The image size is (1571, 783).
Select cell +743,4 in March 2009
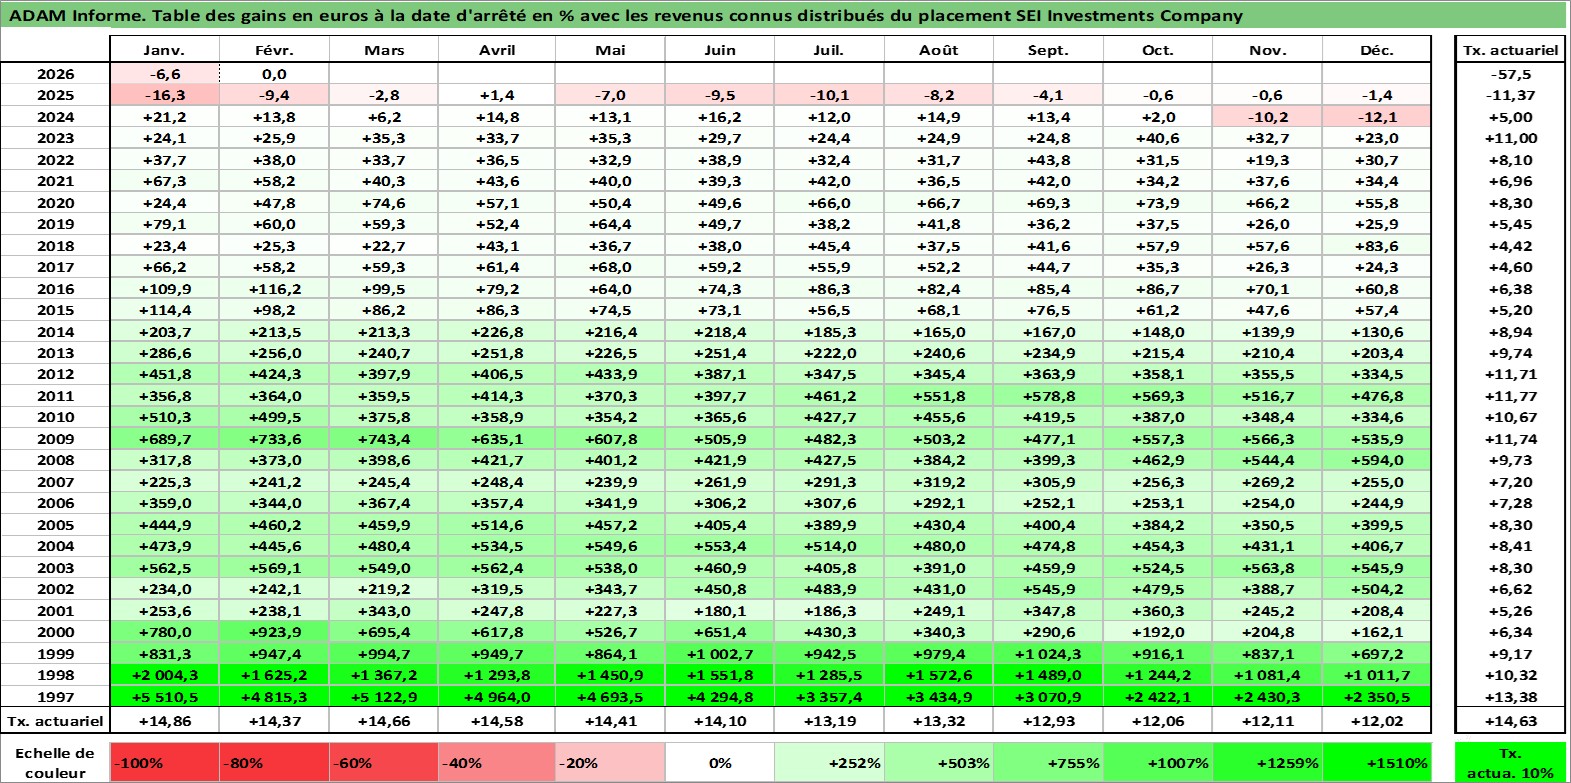pos(384,439)
